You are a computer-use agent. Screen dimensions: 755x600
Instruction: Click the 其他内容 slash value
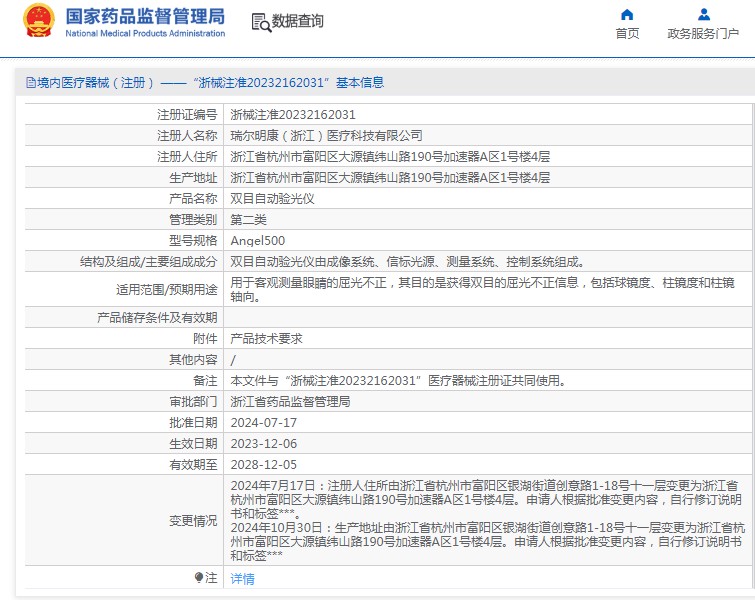pyautogui.click(x=234, y=360)
